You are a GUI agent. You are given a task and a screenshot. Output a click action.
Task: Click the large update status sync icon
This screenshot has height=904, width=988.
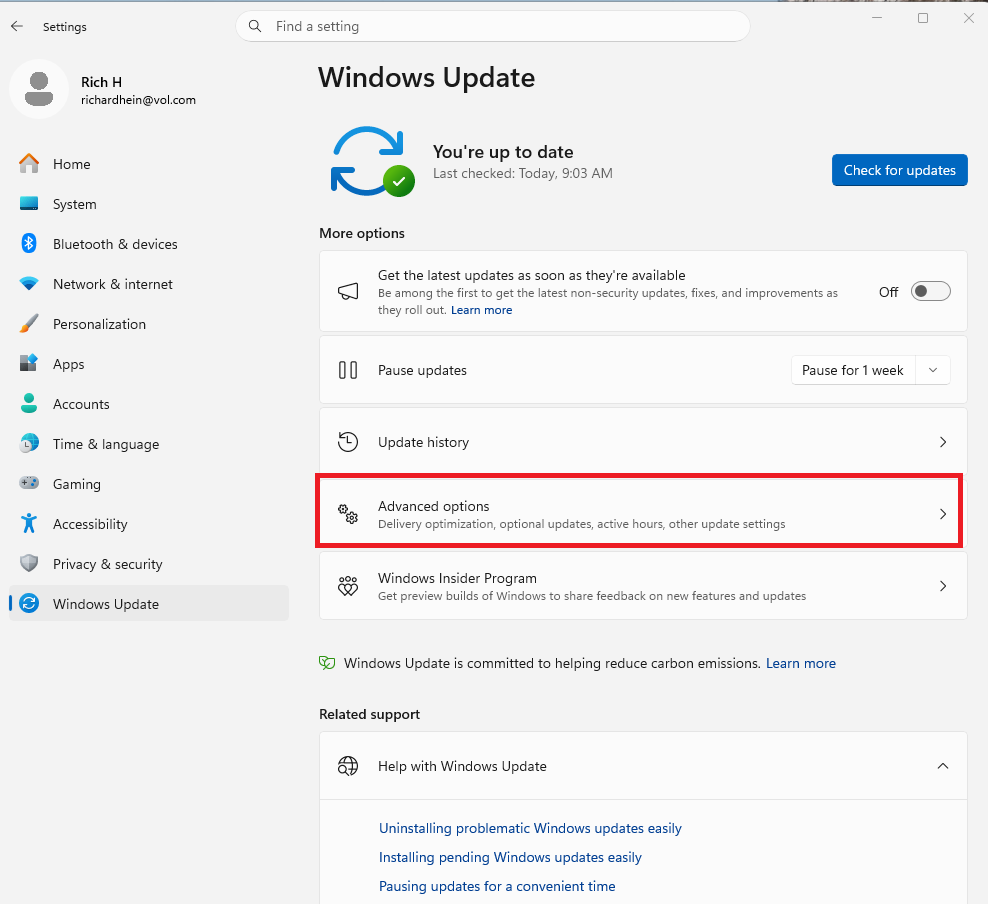[372, 162]
